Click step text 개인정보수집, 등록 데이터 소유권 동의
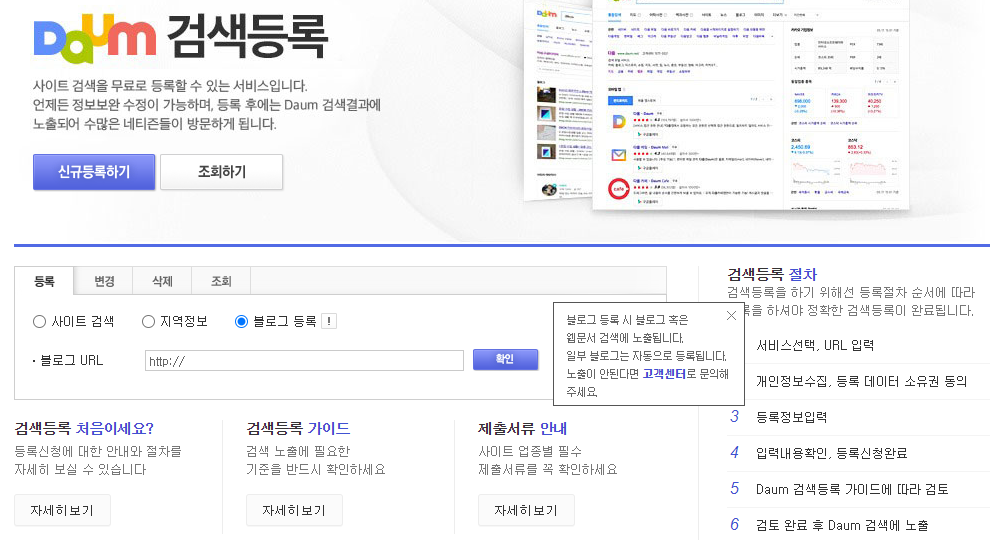 point(861,381)
